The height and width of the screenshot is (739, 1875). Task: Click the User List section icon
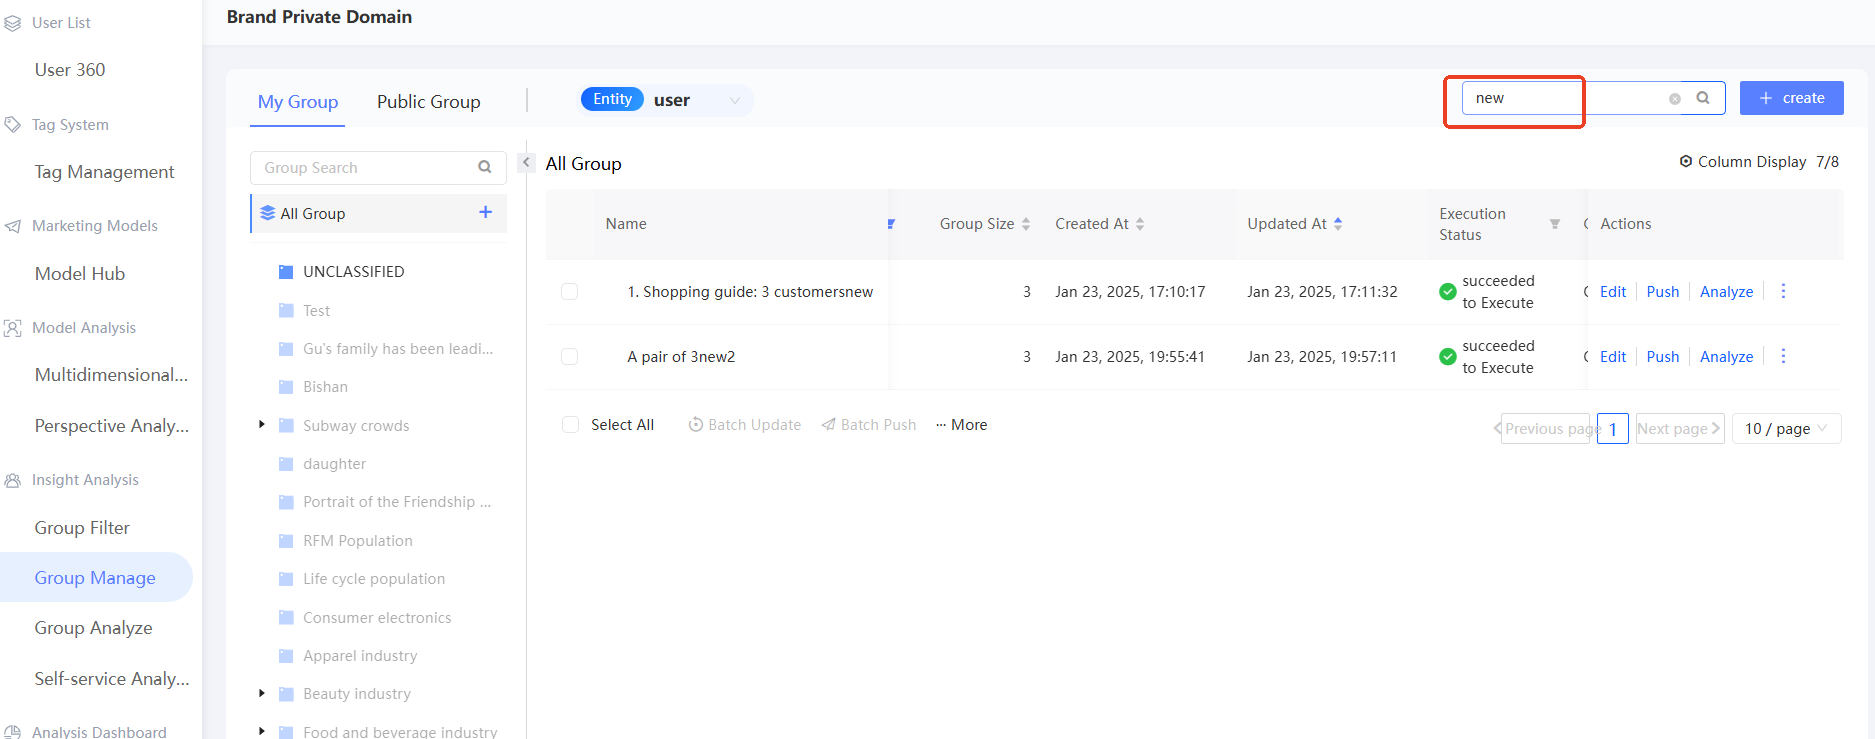click(x=13, y=23)
